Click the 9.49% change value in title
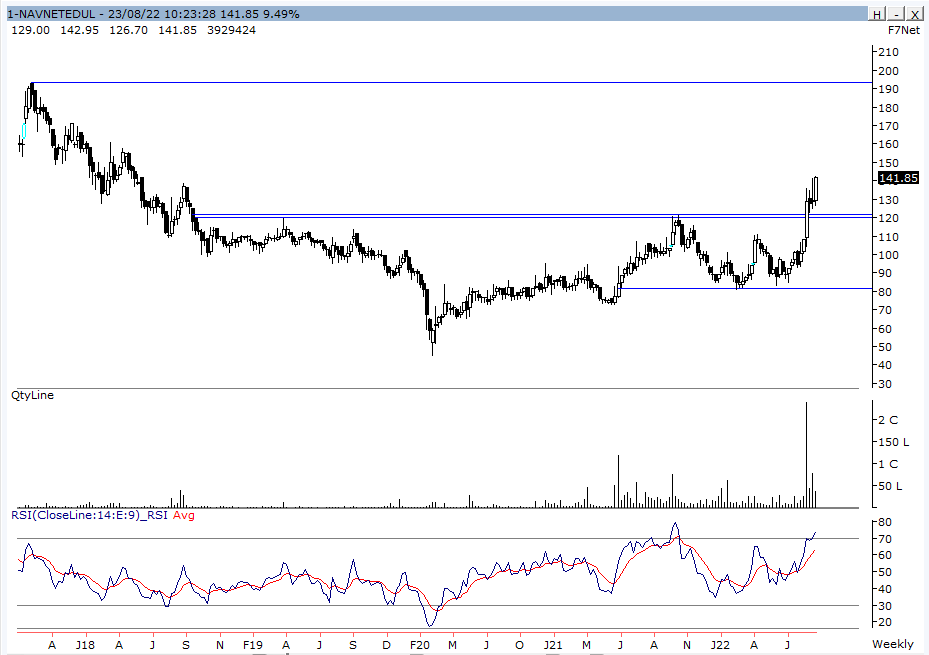 pyautogui.click(x=281, y=14)
